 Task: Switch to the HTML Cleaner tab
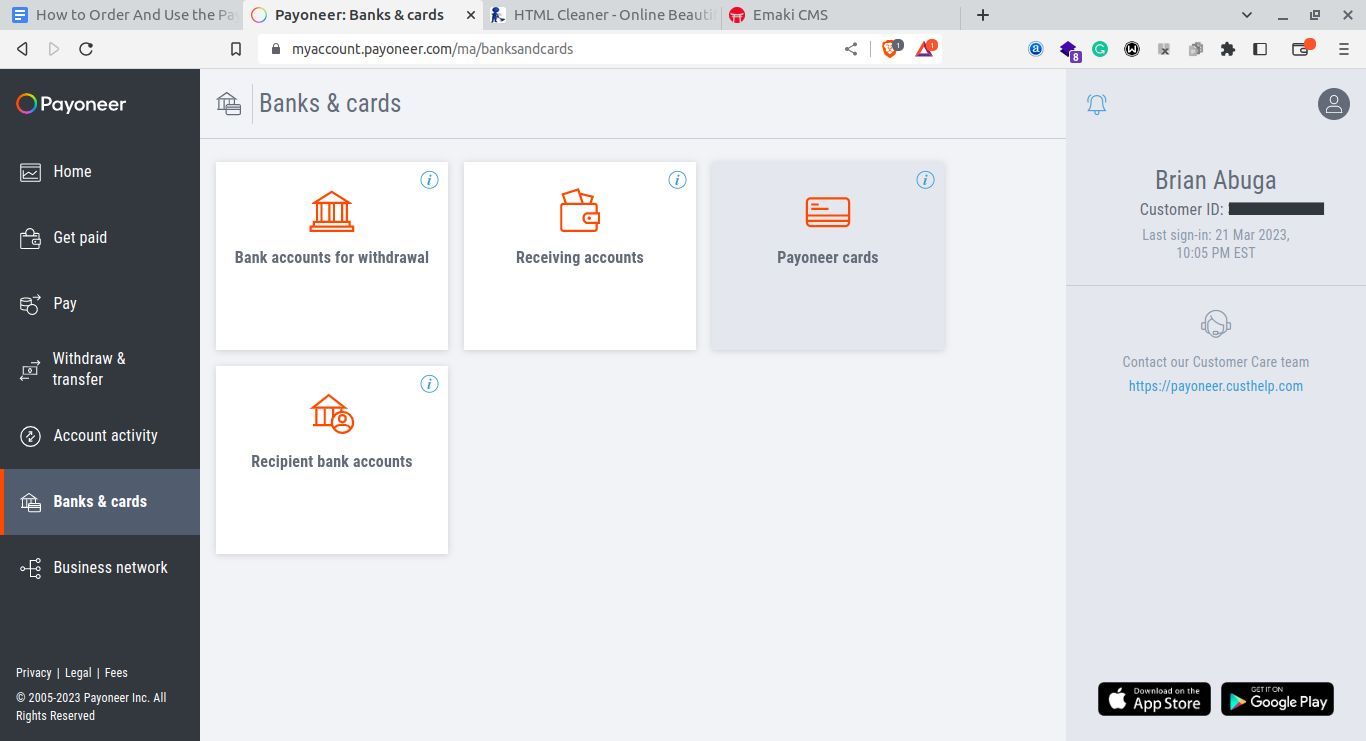coord(600,15)
